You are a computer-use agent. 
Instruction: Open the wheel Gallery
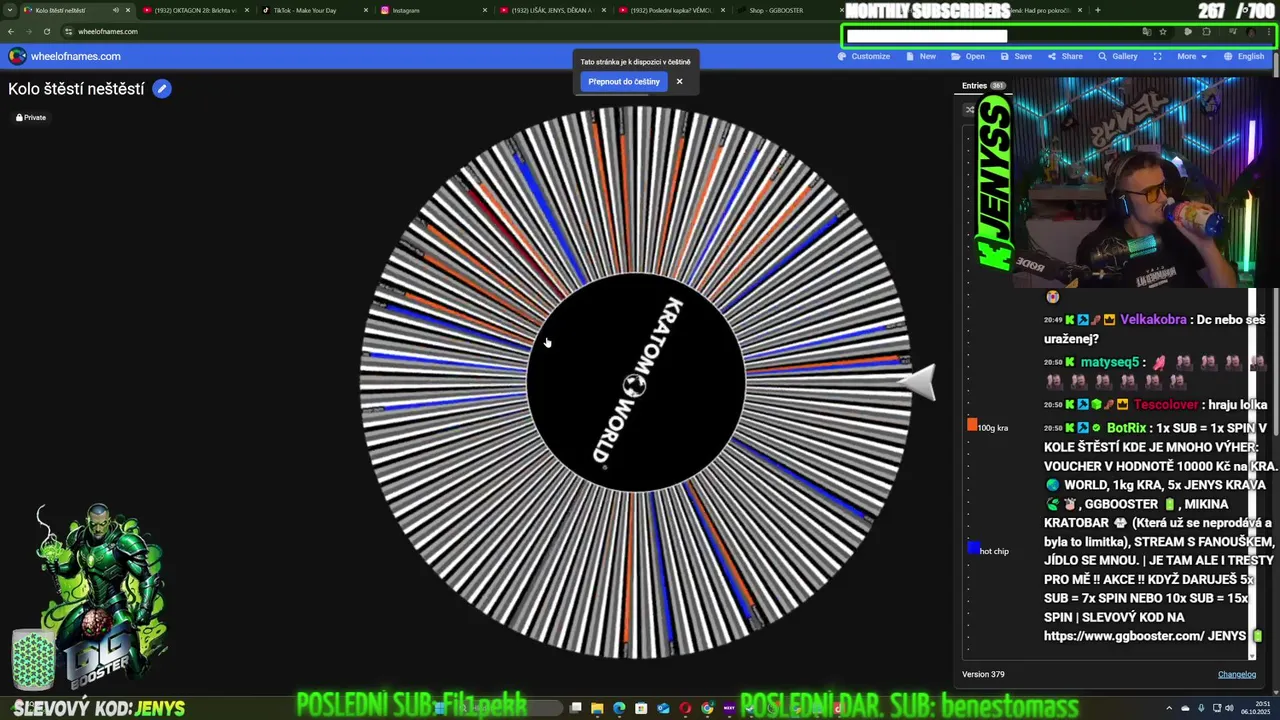pyautogui.click(x=1118, y=56)
